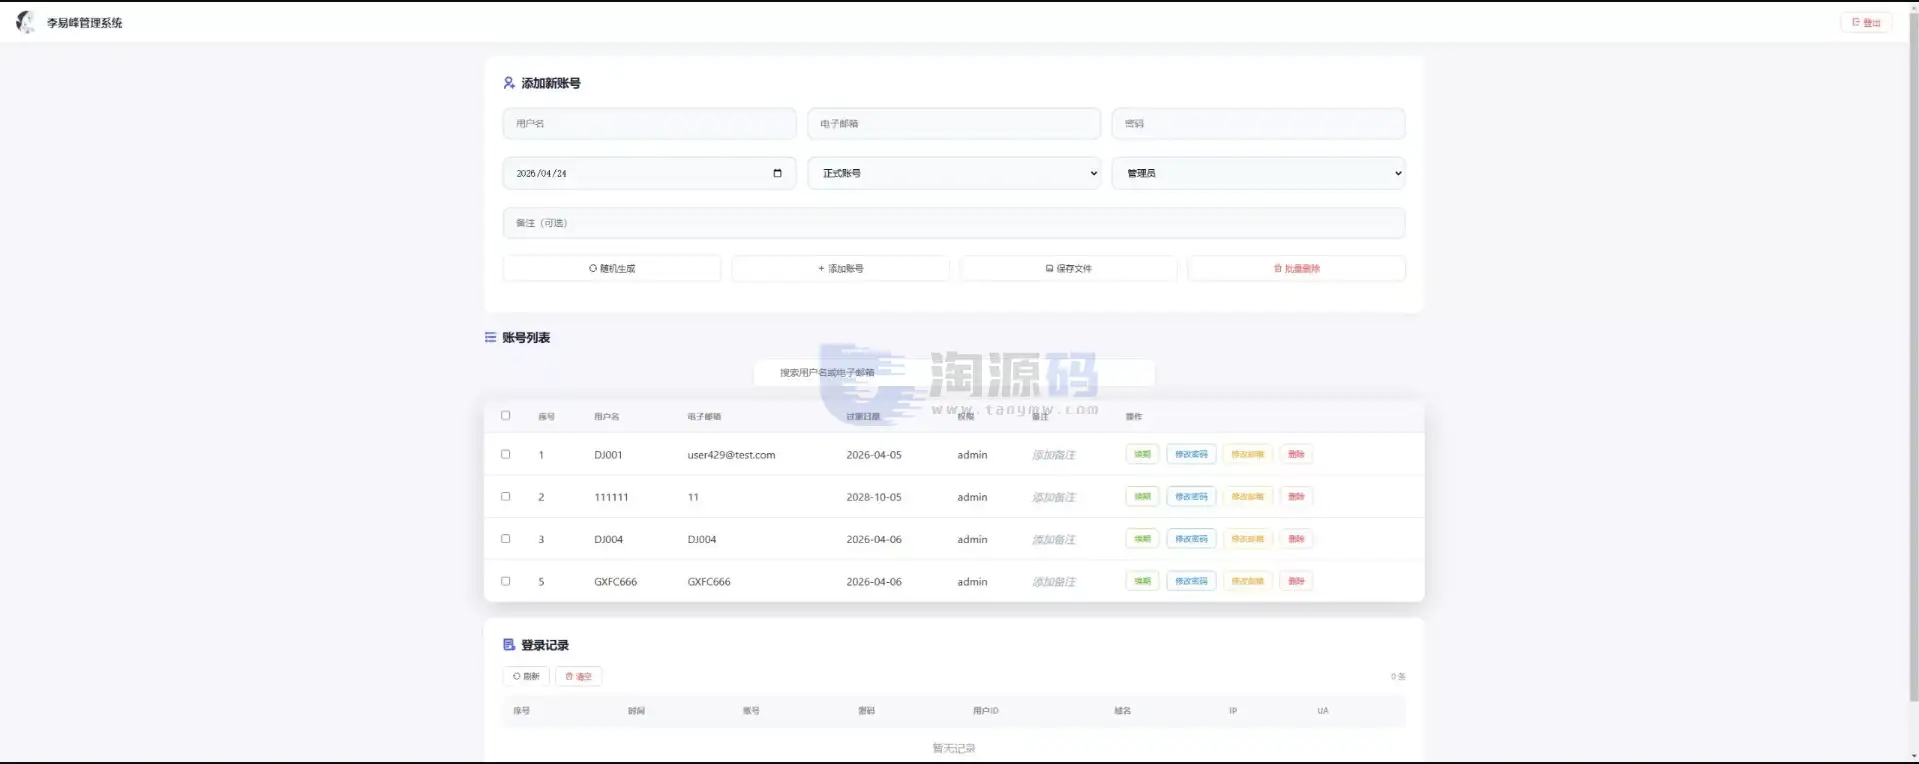The height and width of the screenshot is (764, 1919).
Task: Click yellow 修改邮箱 button for GXFC666
Action: (x=1247, y=581)
